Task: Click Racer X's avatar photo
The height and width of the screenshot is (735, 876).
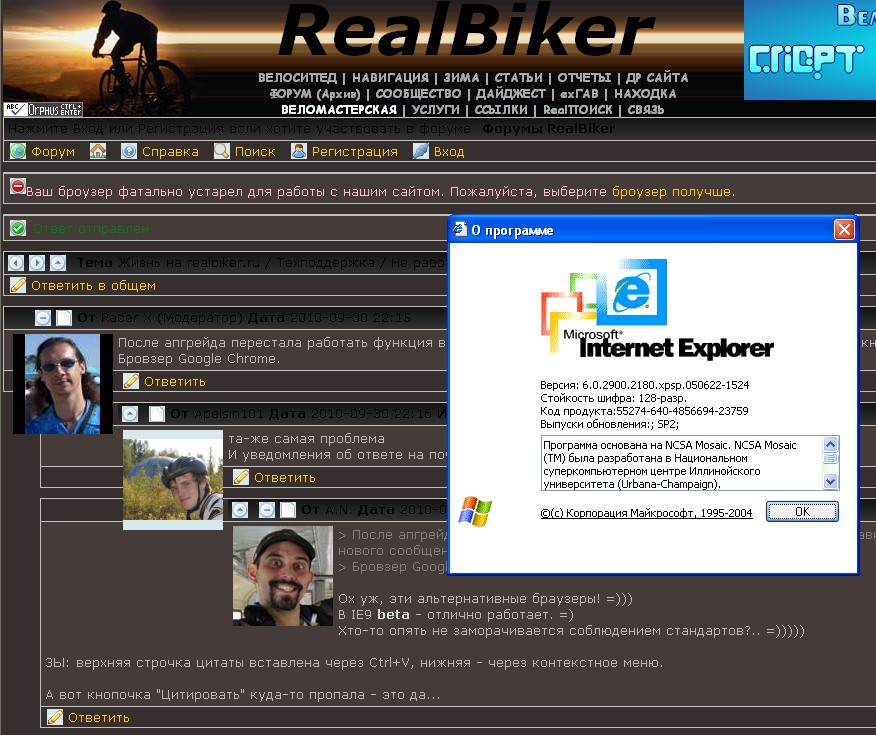Action: (63, 383)
